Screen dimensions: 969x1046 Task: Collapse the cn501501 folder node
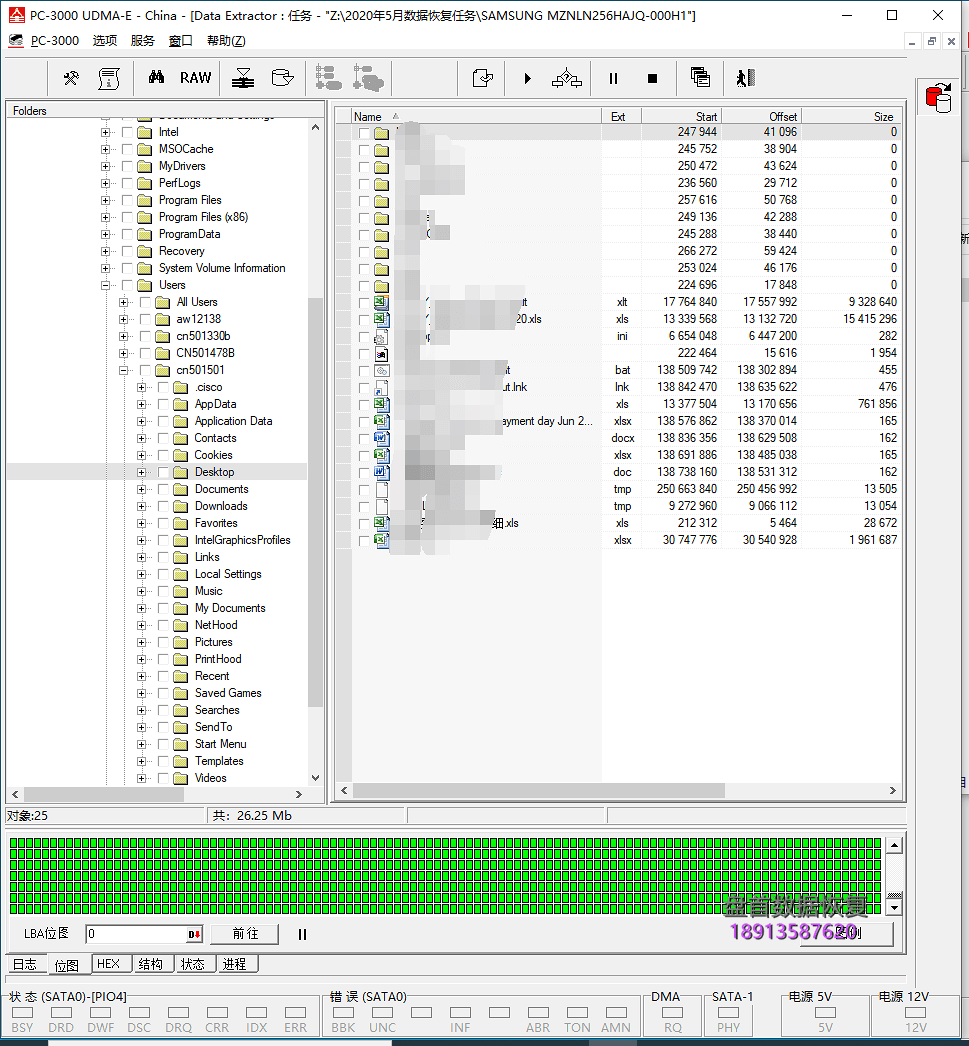click(123, 370)
